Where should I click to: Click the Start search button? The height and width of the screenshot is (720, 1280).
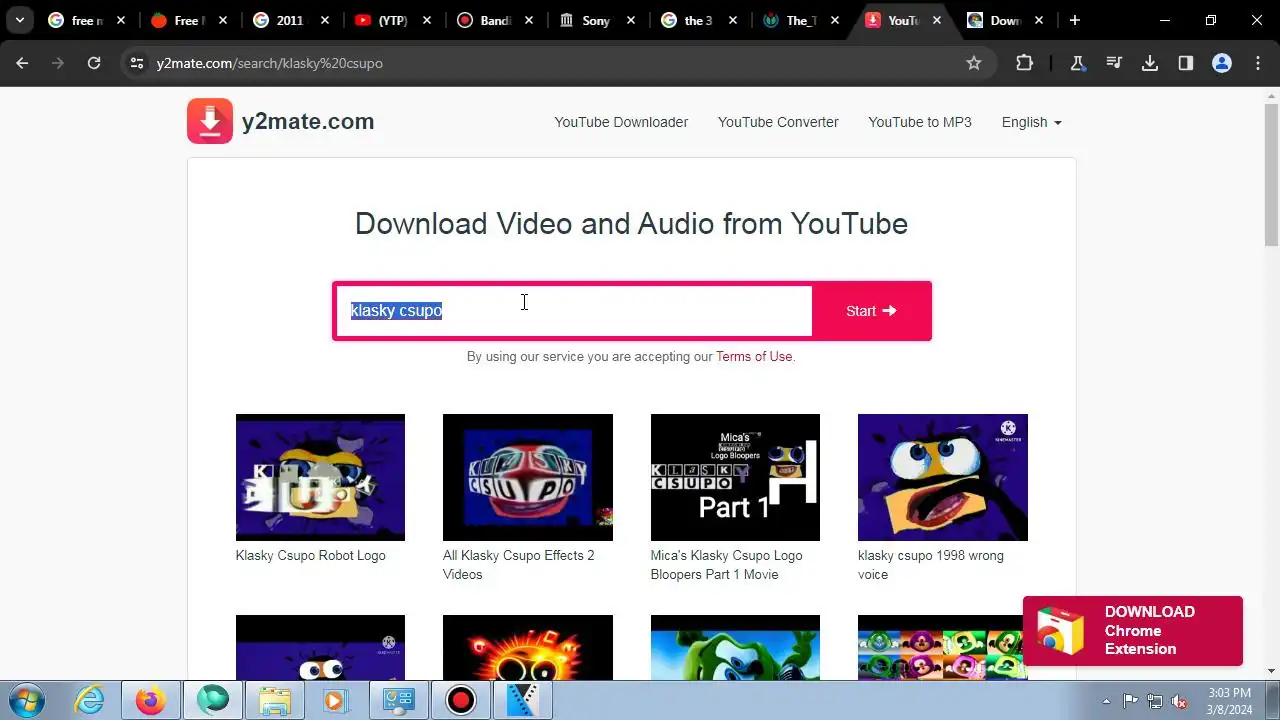coord(871,311)
